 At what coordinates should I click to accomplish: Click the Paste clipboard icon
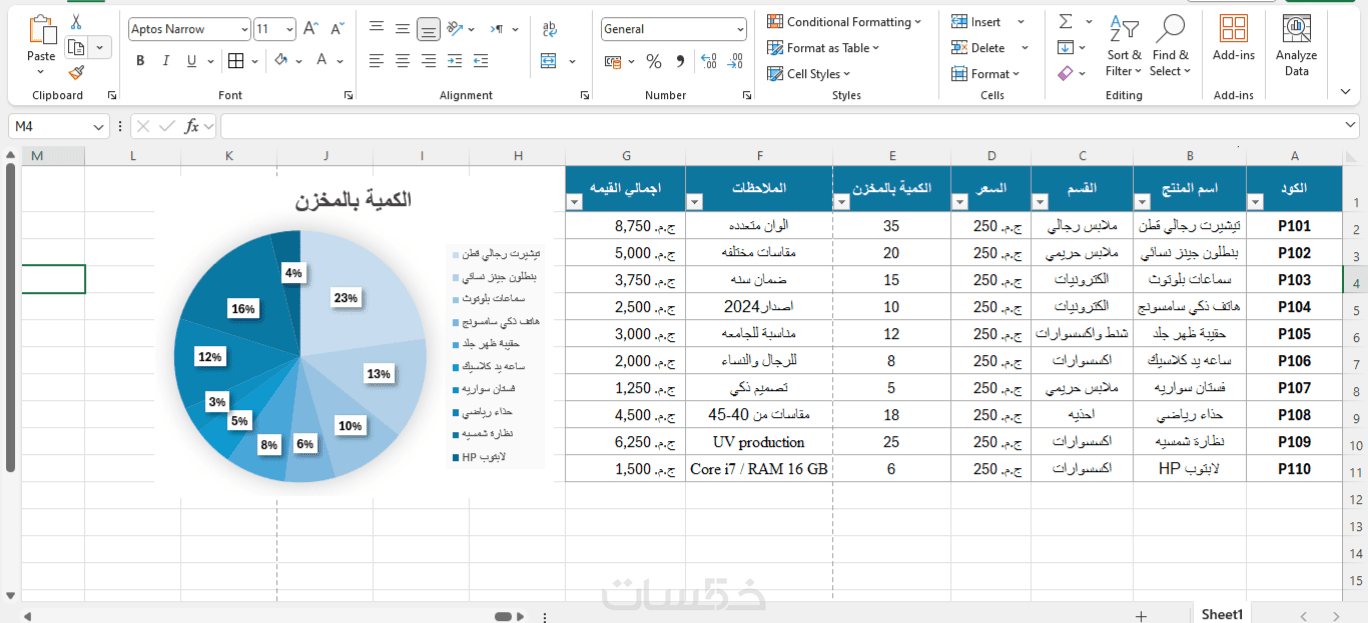click(42, 30)
